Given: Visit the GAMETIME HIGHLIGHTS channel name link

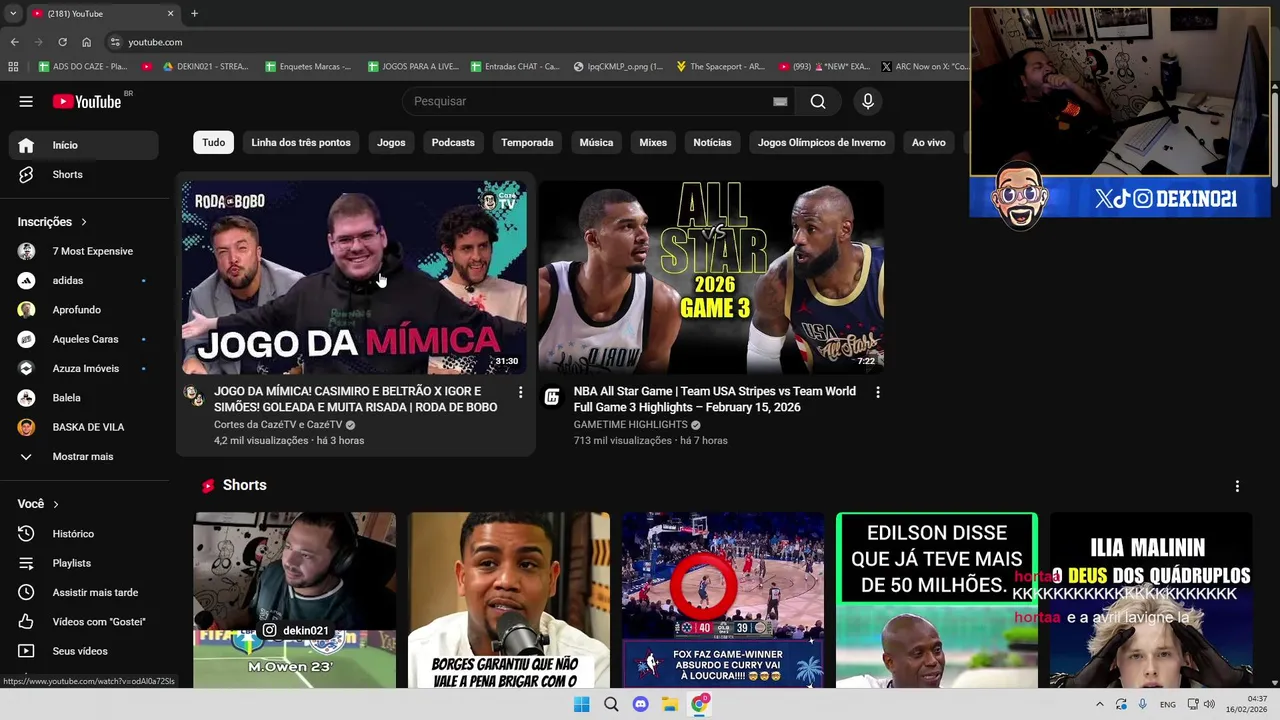Looking at the screenshot, I should pyautogui.click(x=631, y=425).
